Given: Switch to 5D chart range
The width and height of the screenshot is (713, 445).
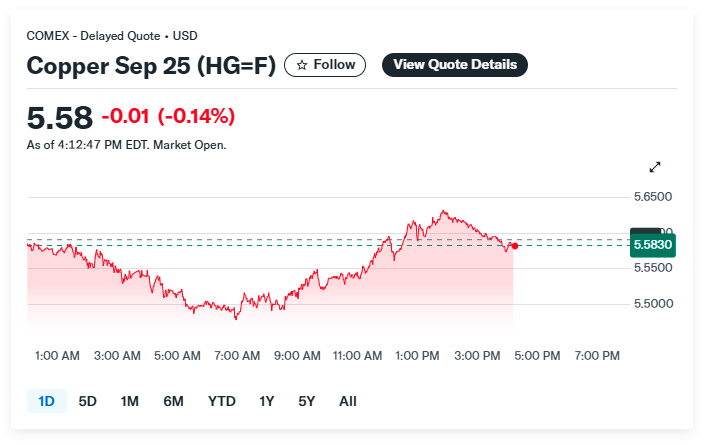Looking at the screenshot, I should pyautogui.click(x=88, y=401).
